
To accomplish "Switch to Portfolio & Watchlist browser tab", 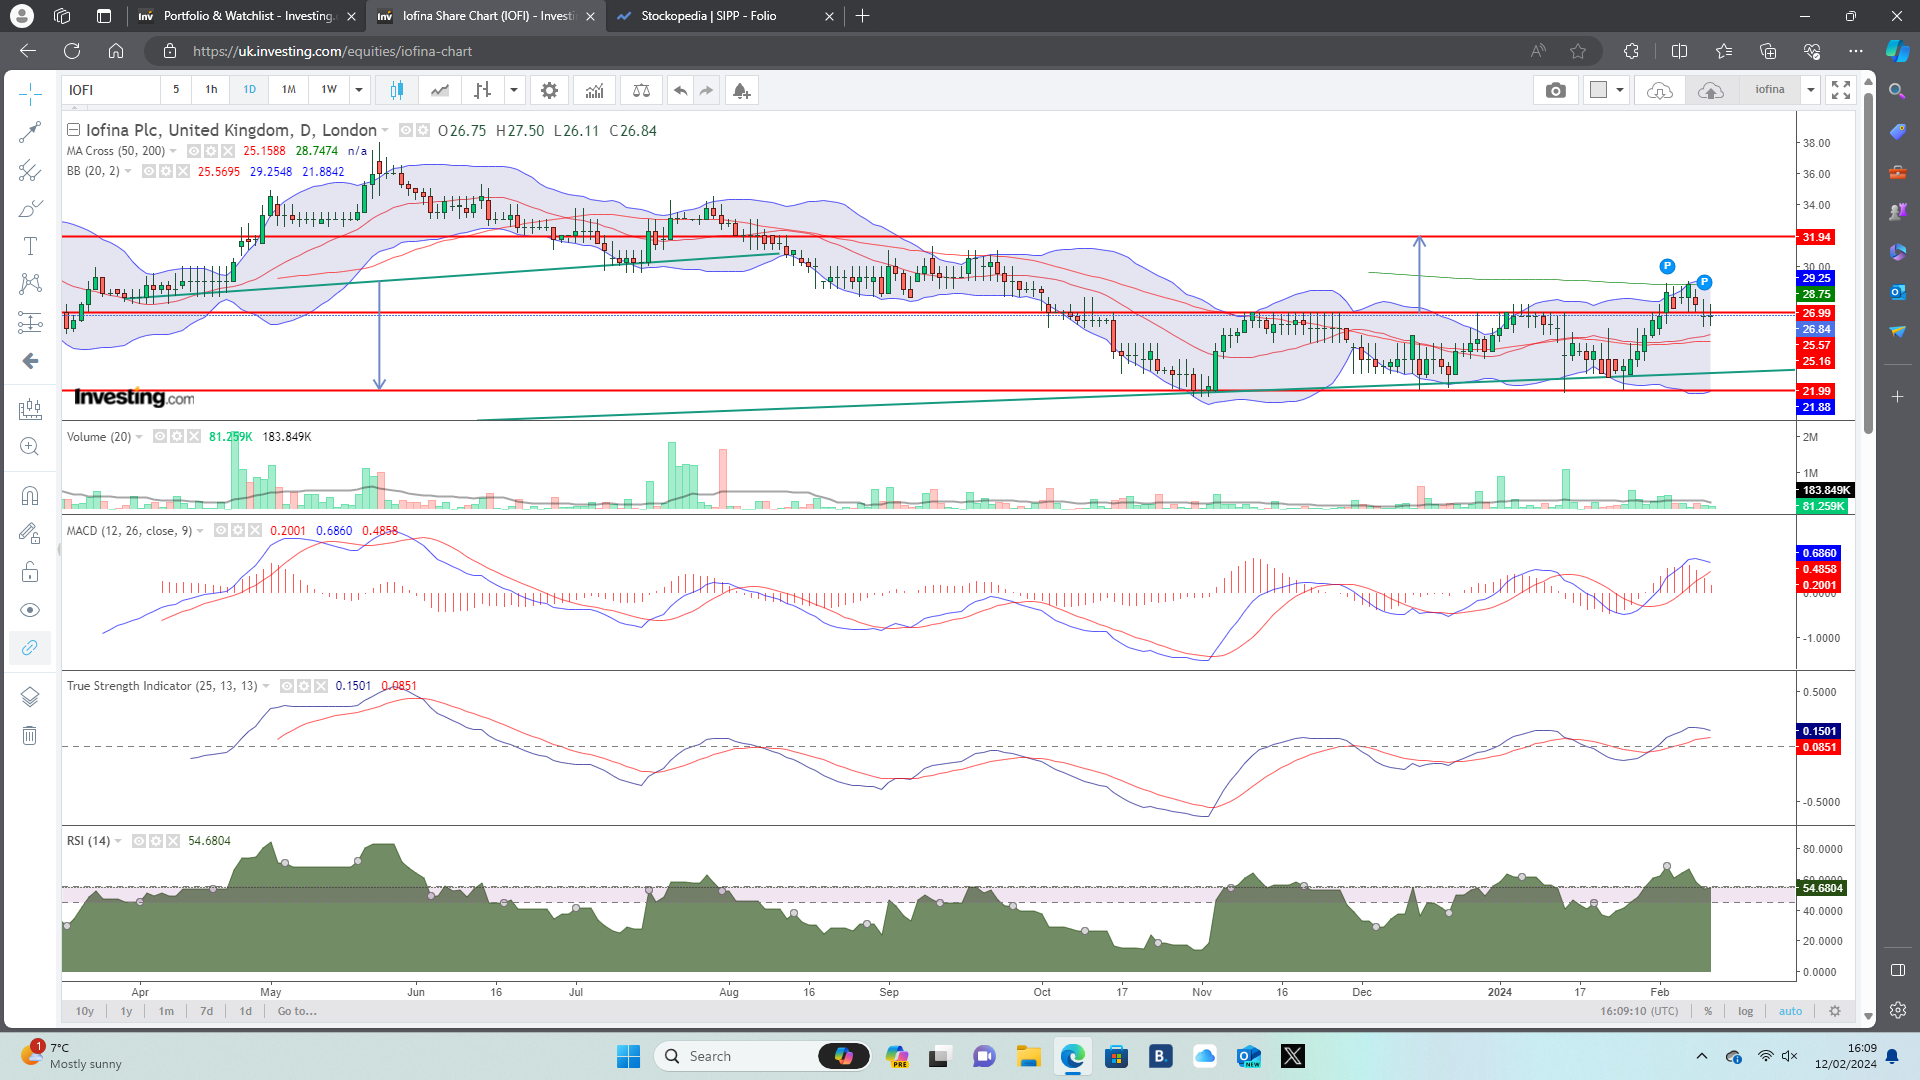I will coord(247,16).
